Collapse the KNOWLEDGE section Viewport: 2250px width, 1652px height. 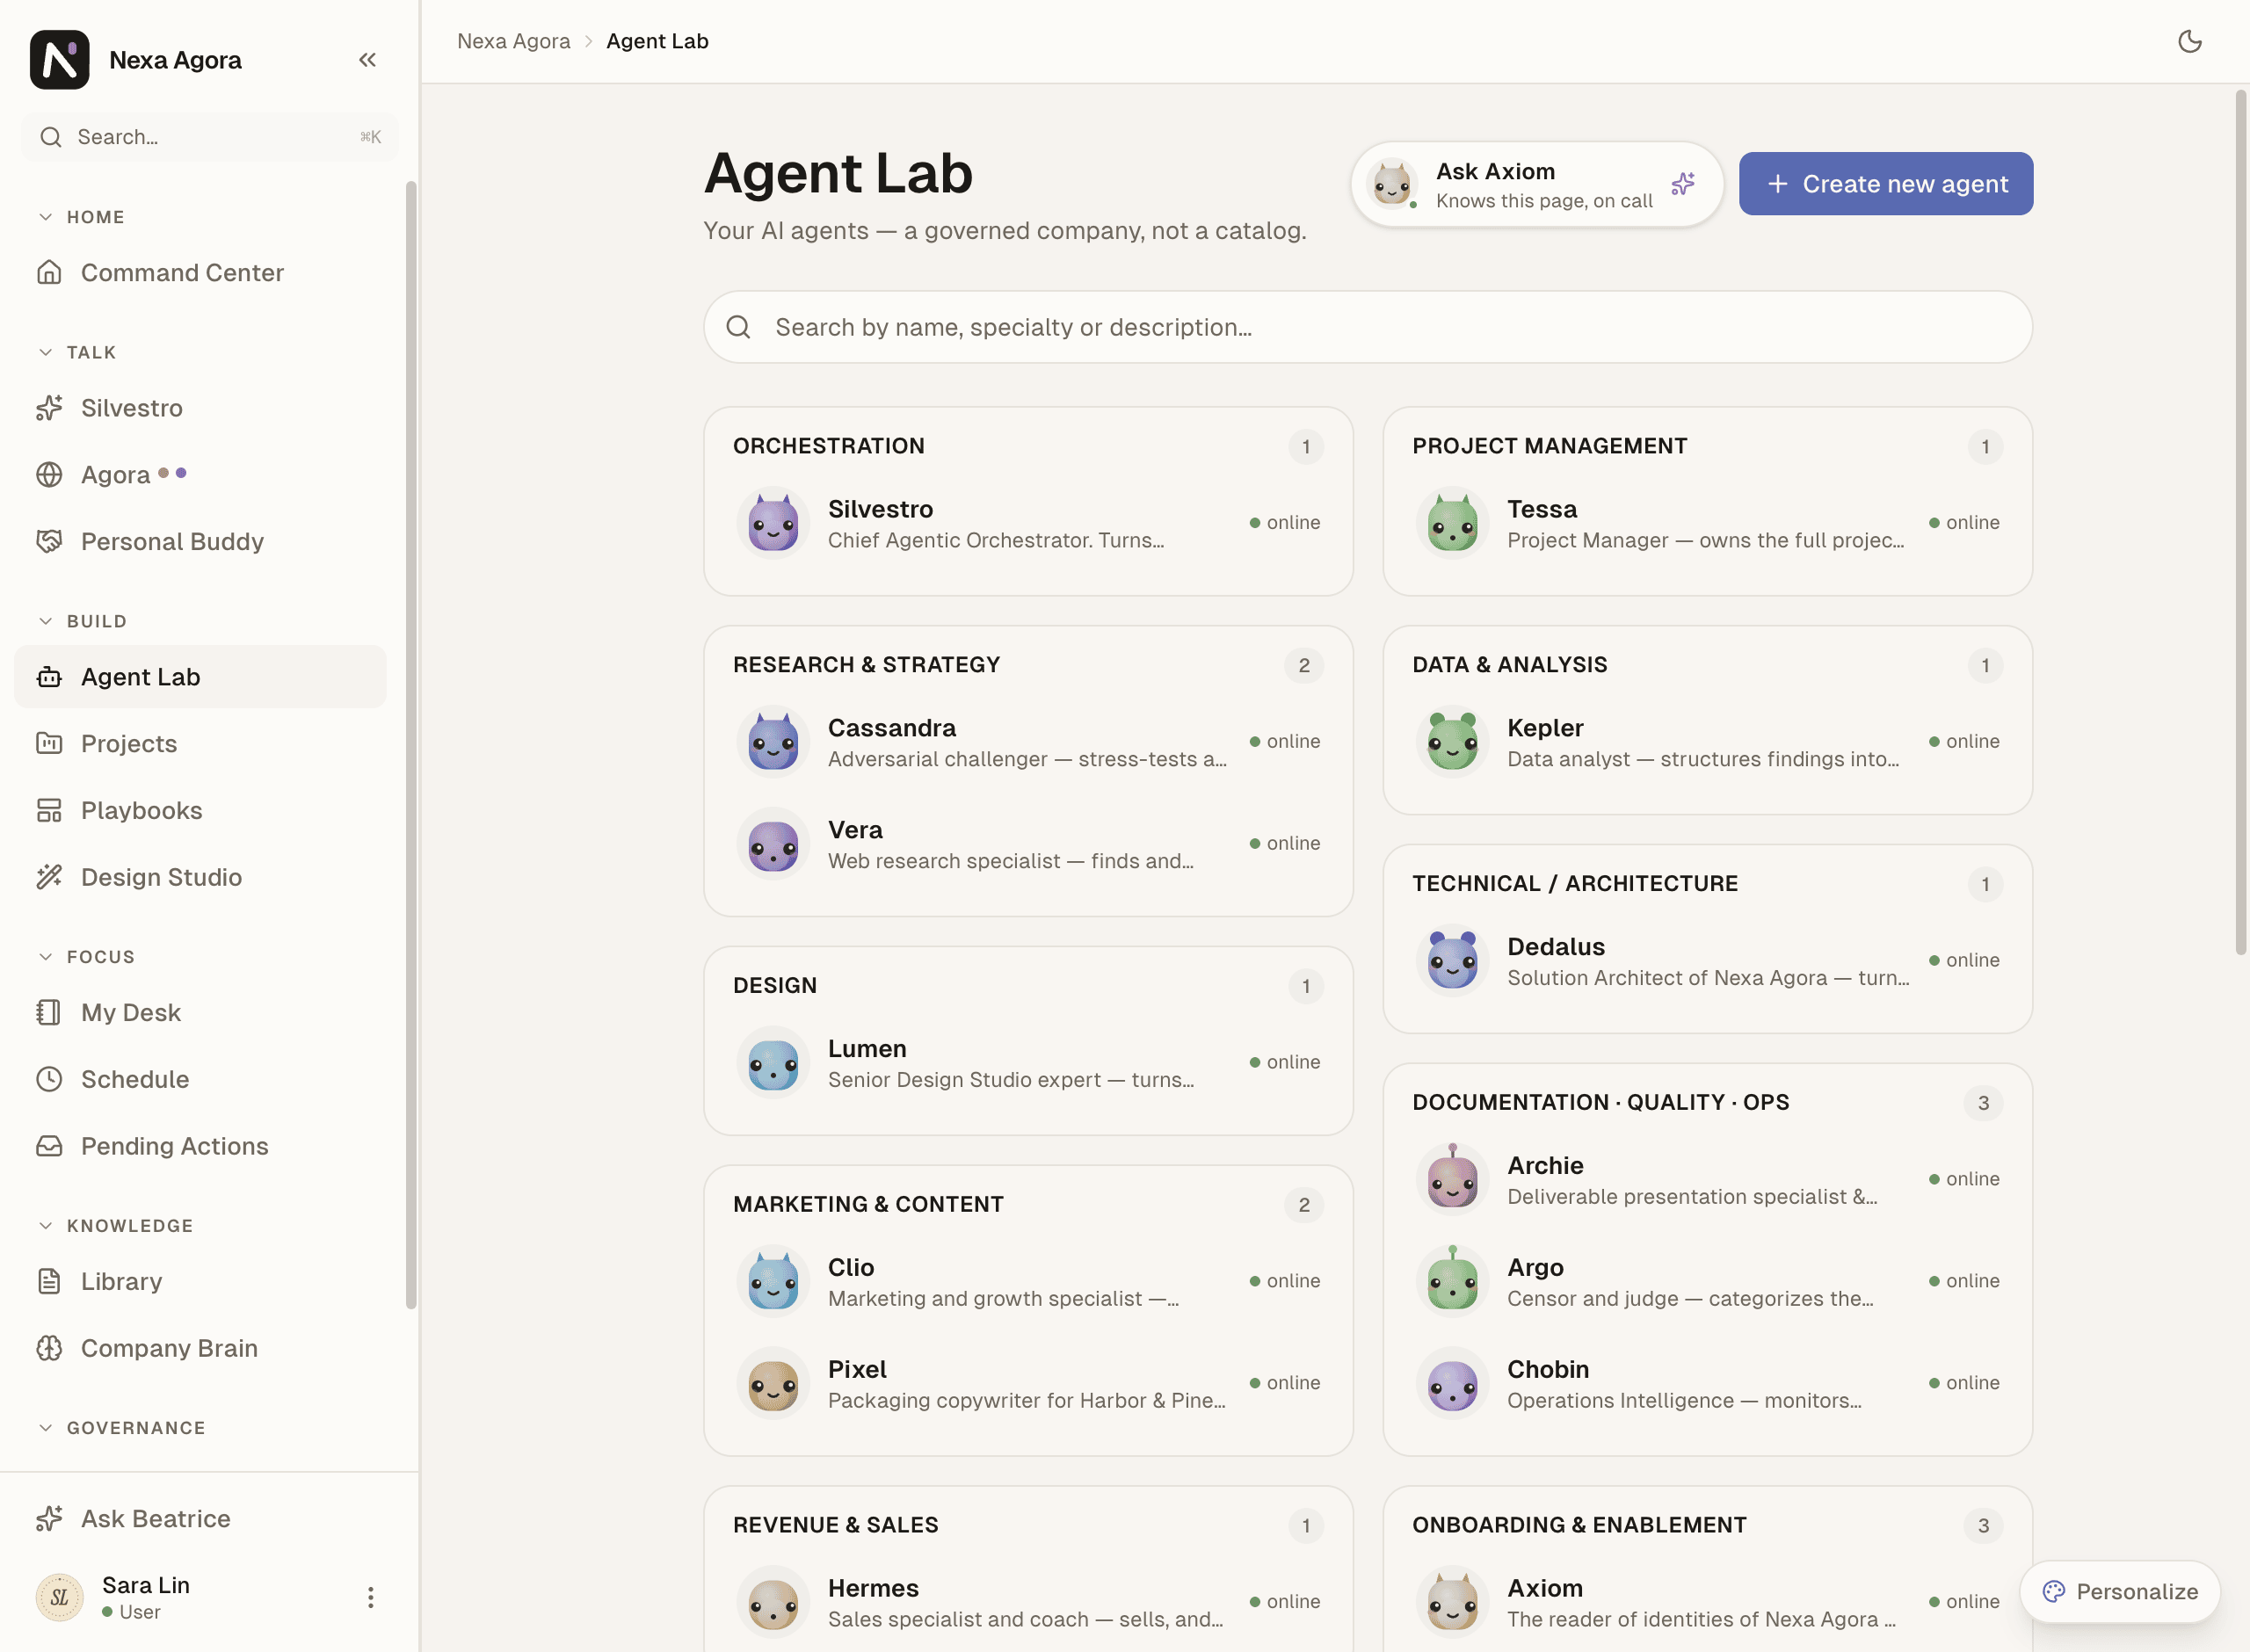[x=116, y=1226]
